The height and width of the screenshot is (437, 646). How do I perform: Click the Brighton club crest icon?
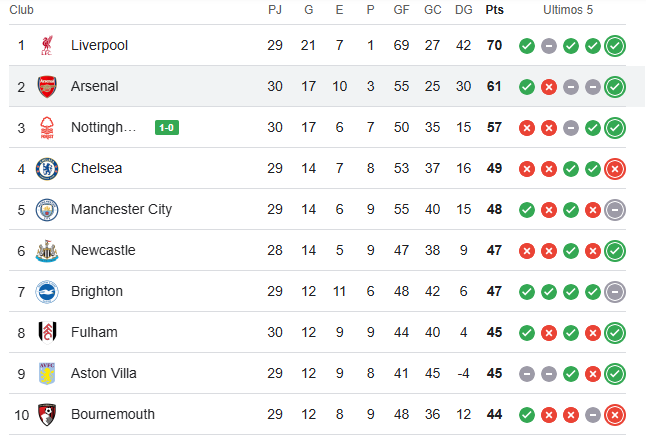tap(47, 291)
